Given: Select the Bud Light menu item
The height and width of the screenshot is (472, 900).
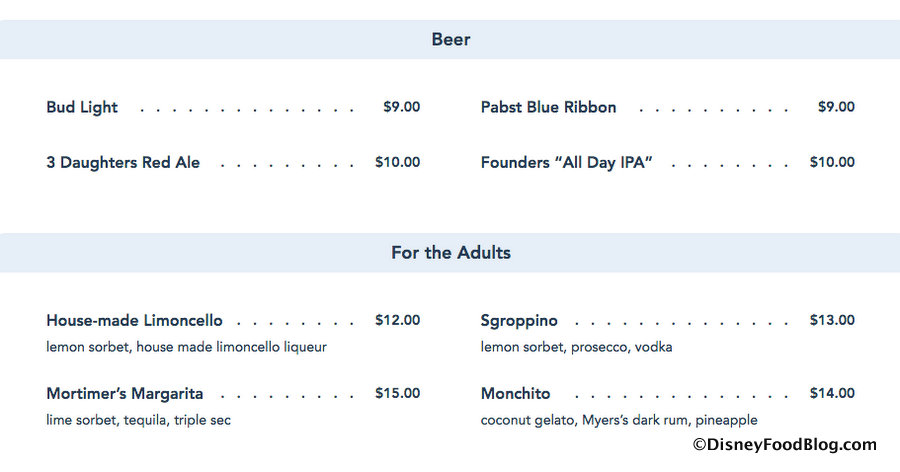Looking at the screenshot, I should 82,108.
